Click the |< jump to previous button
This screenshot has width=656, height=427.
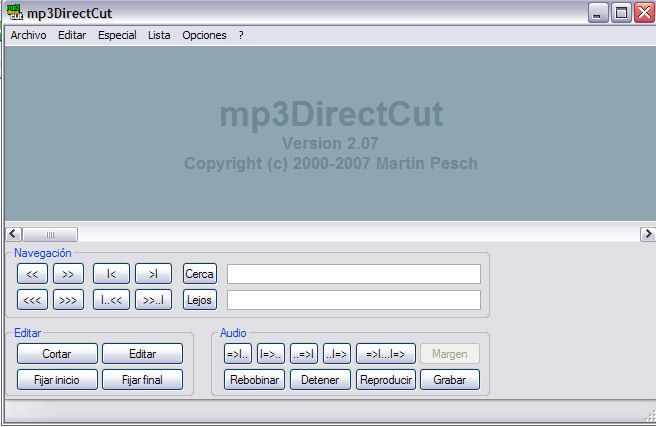[111, 274]
